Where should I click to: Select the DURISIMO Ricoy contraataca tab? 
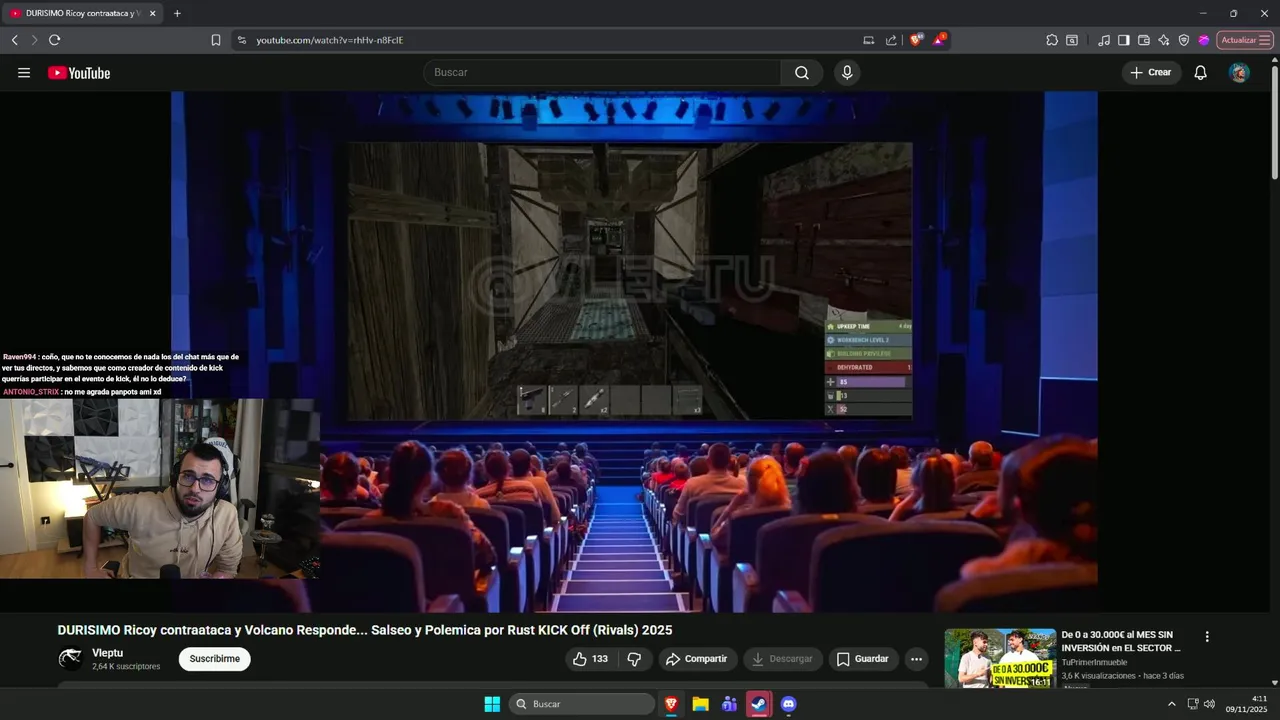(83, 14)
